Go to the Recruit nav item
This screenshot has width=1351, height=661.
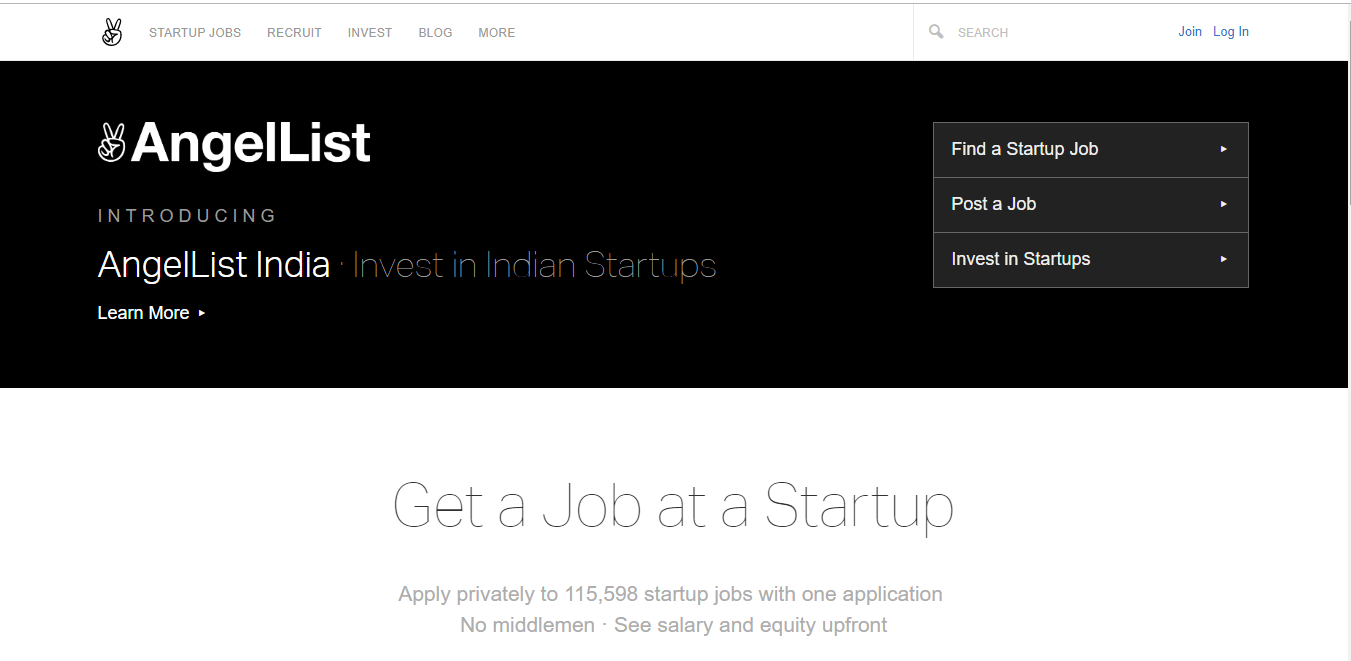pyautogui.click(x=294, y=33)
